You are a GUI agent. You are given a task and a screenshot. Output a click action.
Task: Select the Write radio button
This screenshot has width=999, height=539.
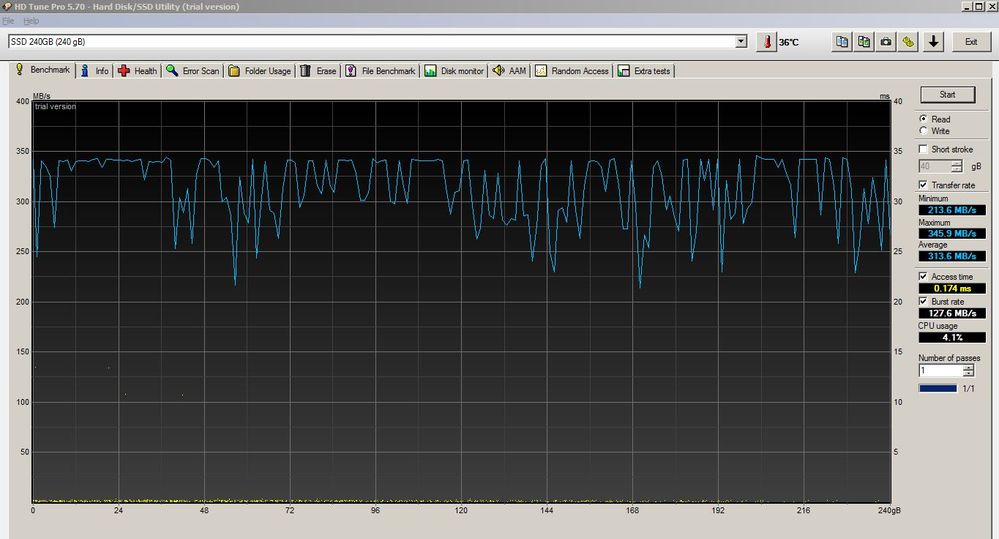tap(923, 131)
